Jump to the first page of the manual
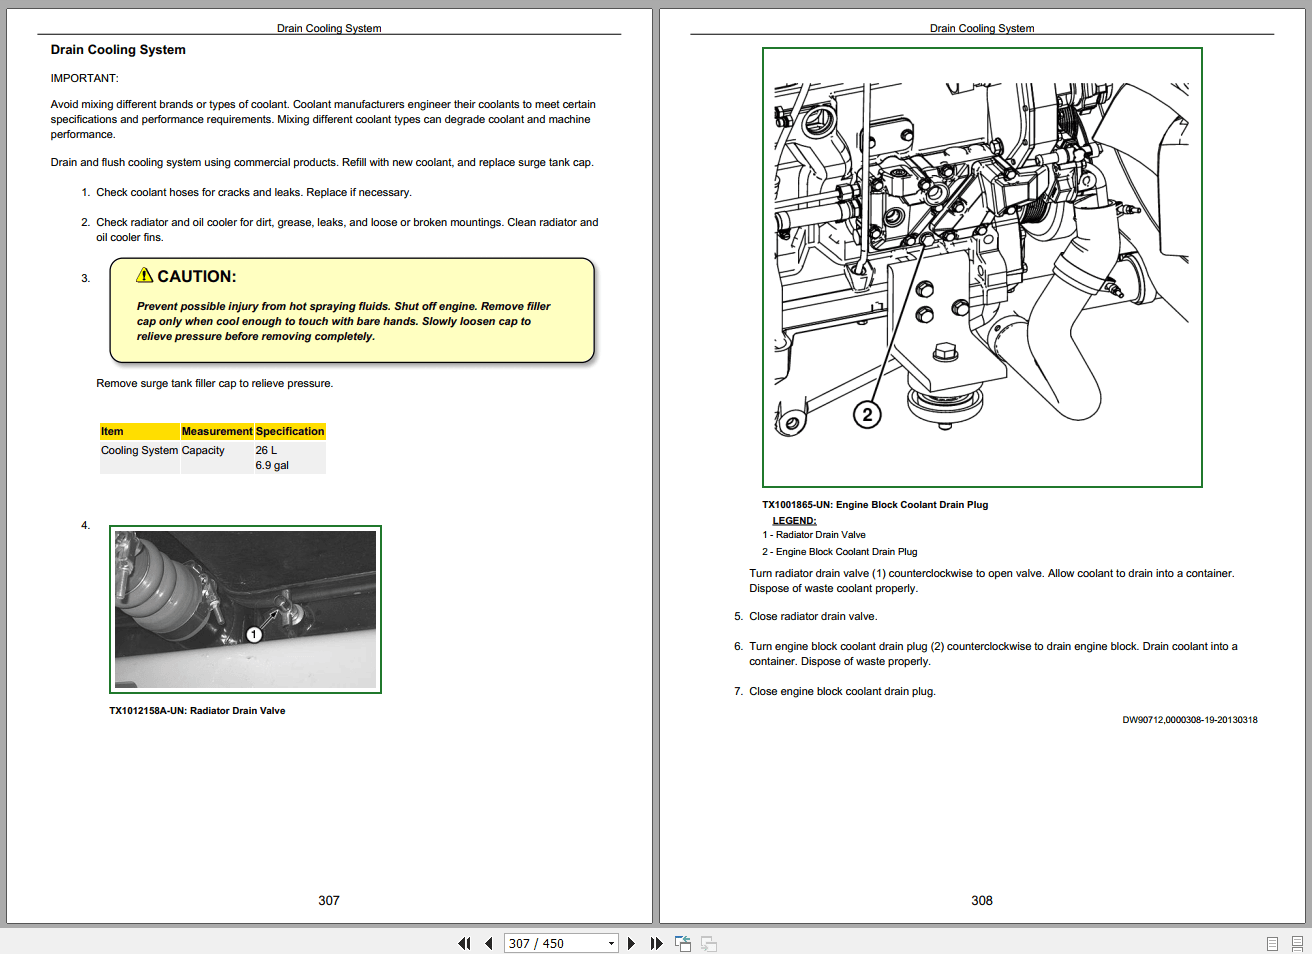 464,943
